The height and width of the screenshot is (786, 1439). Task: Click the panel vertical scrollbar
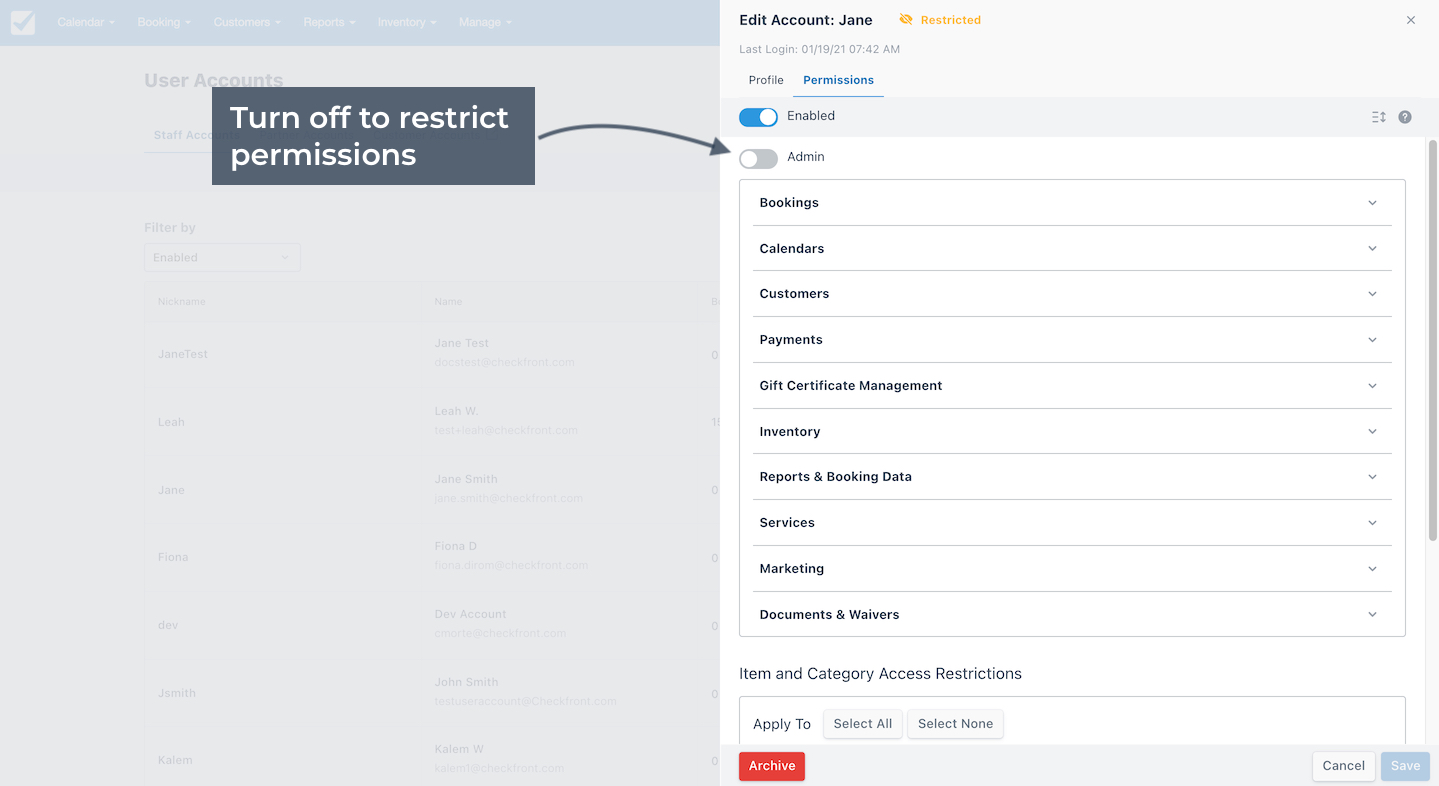[1432, 340]
